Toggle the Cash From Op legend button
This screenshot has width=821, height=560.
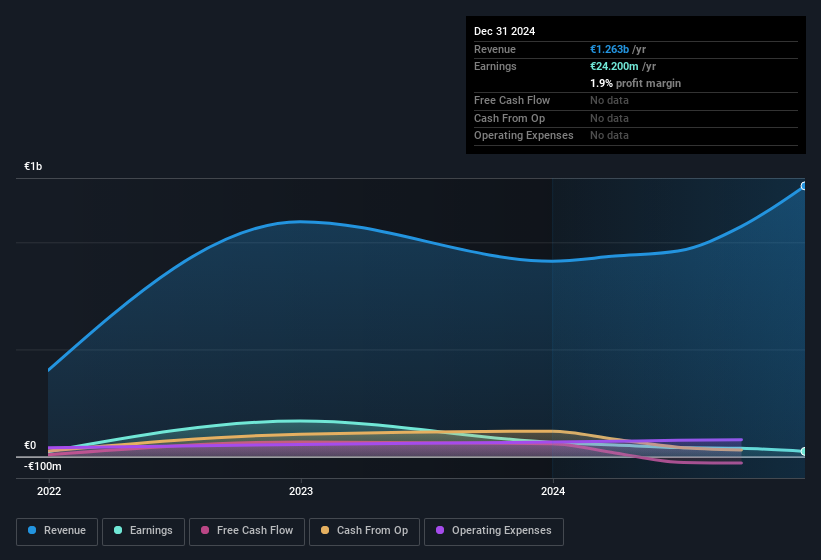click(364, 531)
